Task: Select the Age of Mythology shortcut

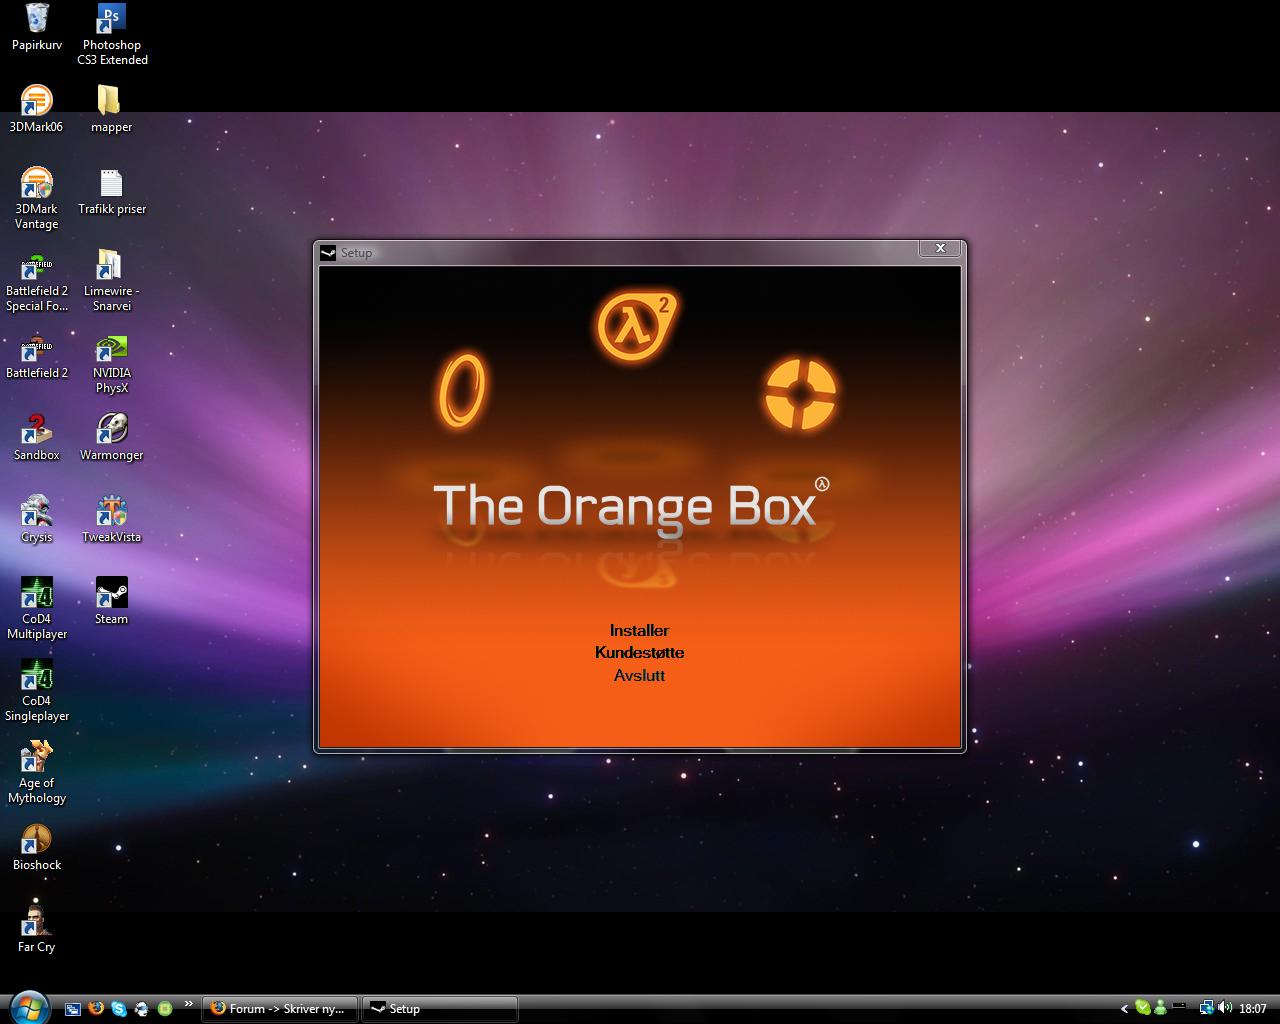Action: pos(37,772)
